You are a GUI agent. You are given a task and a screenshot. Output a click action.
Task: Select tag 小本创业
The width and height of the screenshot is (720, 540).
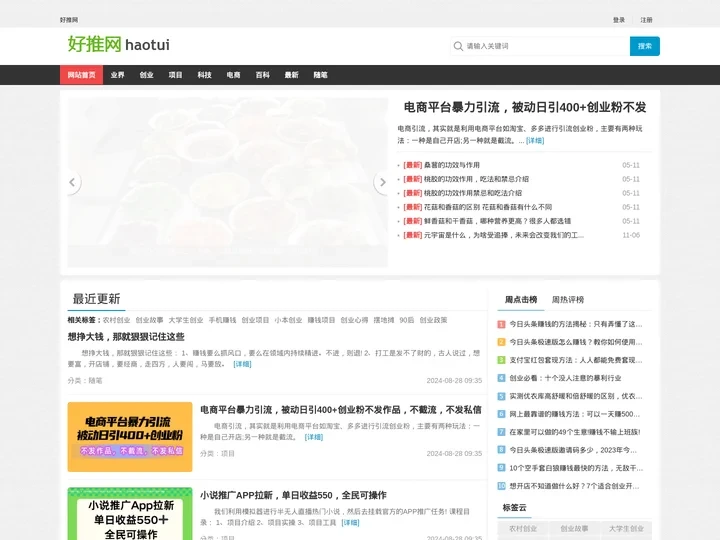pyautogui.click(x=288, y=320)
